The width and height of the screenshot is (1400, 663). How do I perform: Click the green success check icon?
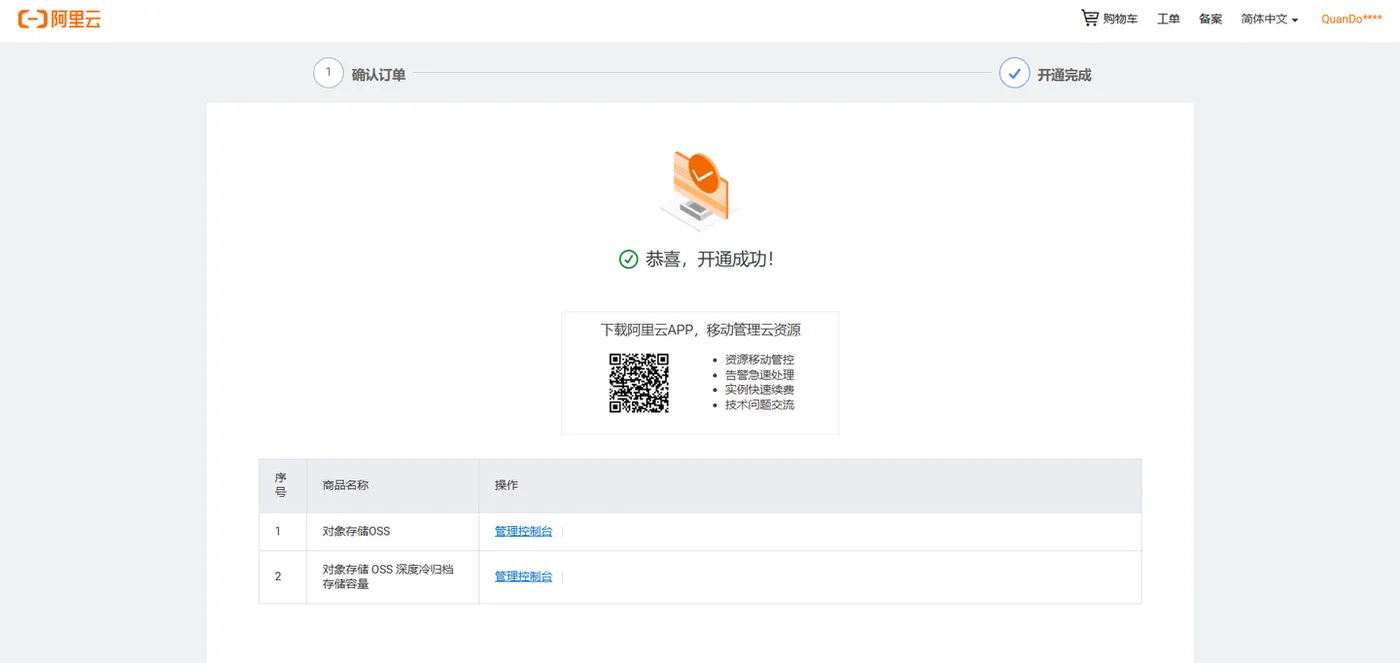[x=628, y=259]
